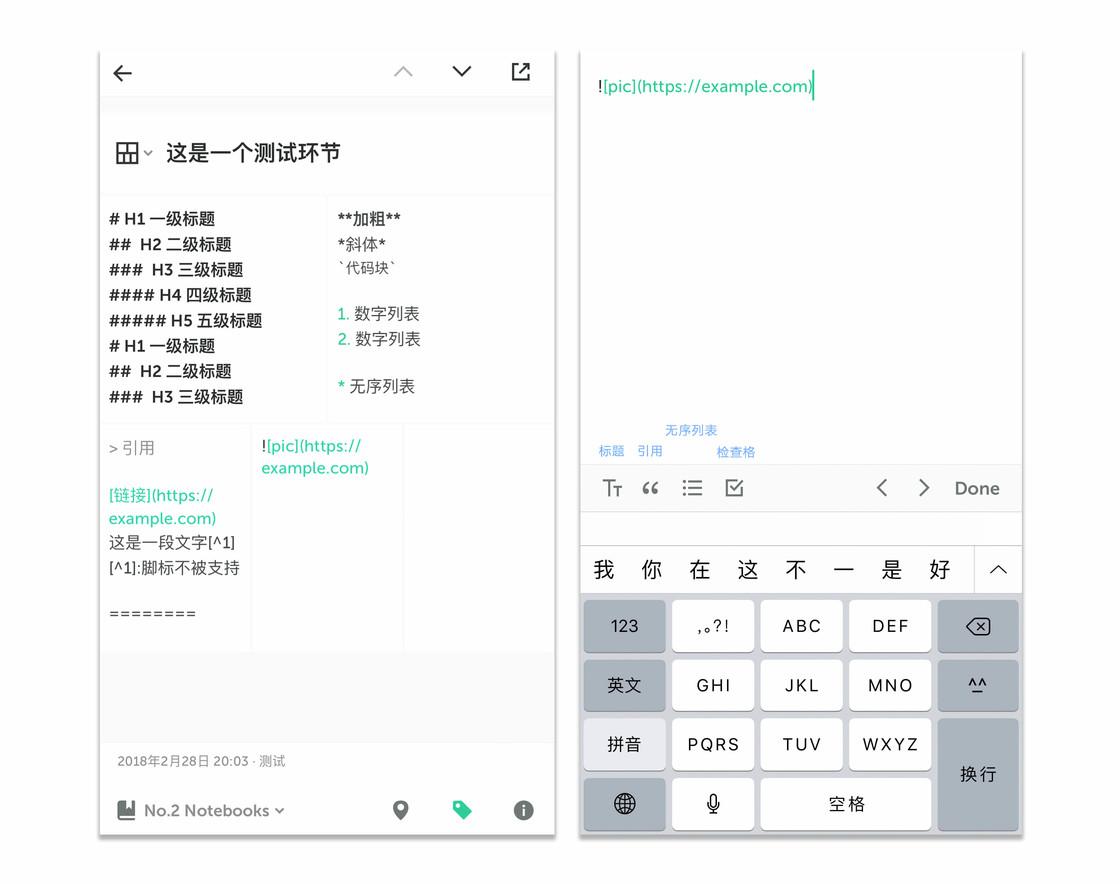Viewport: 1120px width, 884px height.
Task: Go to next item with down chevron
Action: pos(462,71)
